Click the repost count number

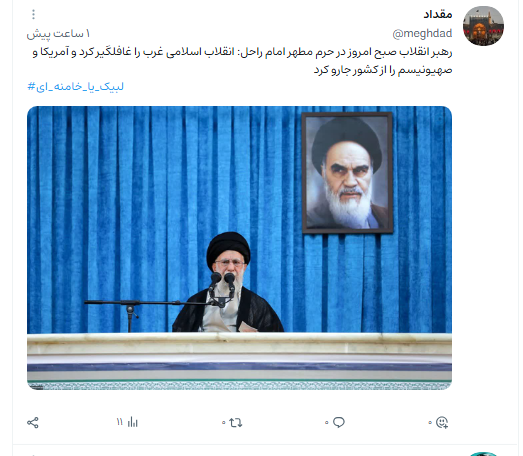pyautogui.click(x=223, y=423)
